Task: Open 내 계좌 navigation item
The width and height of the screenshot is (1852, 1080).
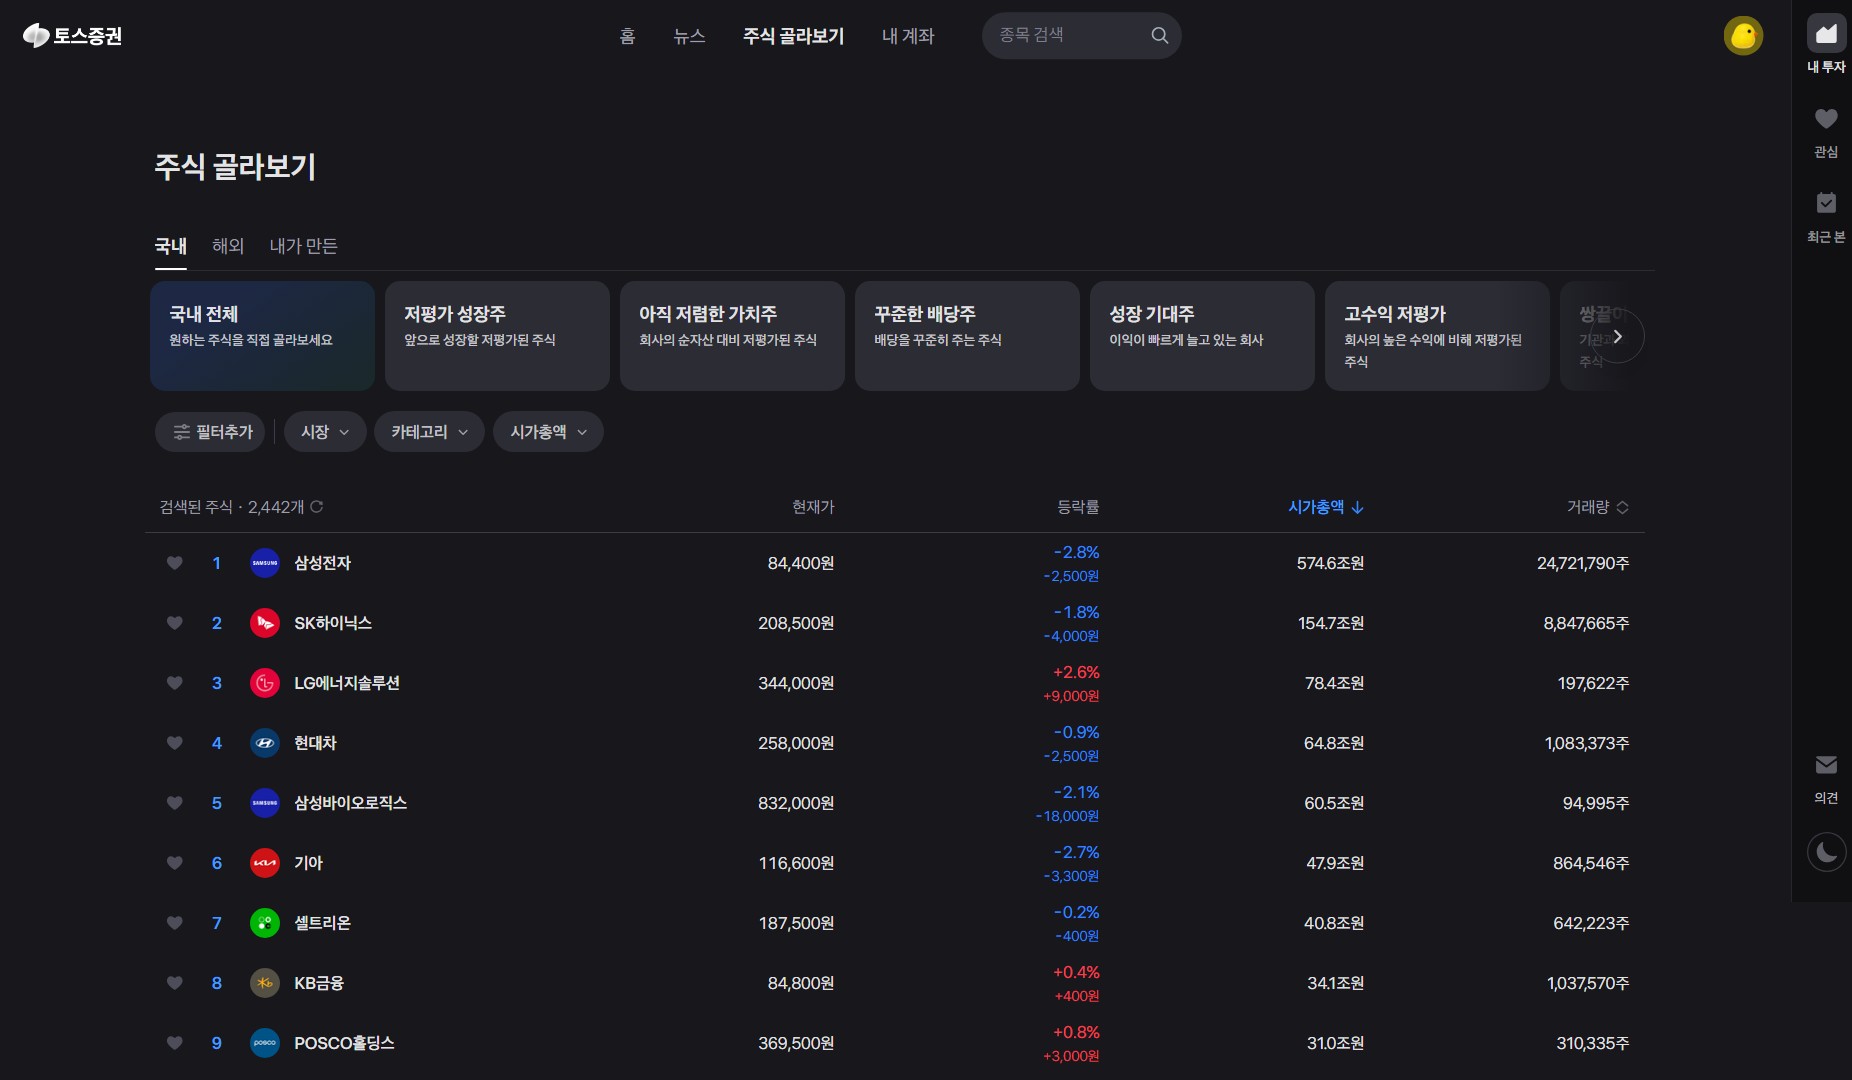Action: click(908, 36)
